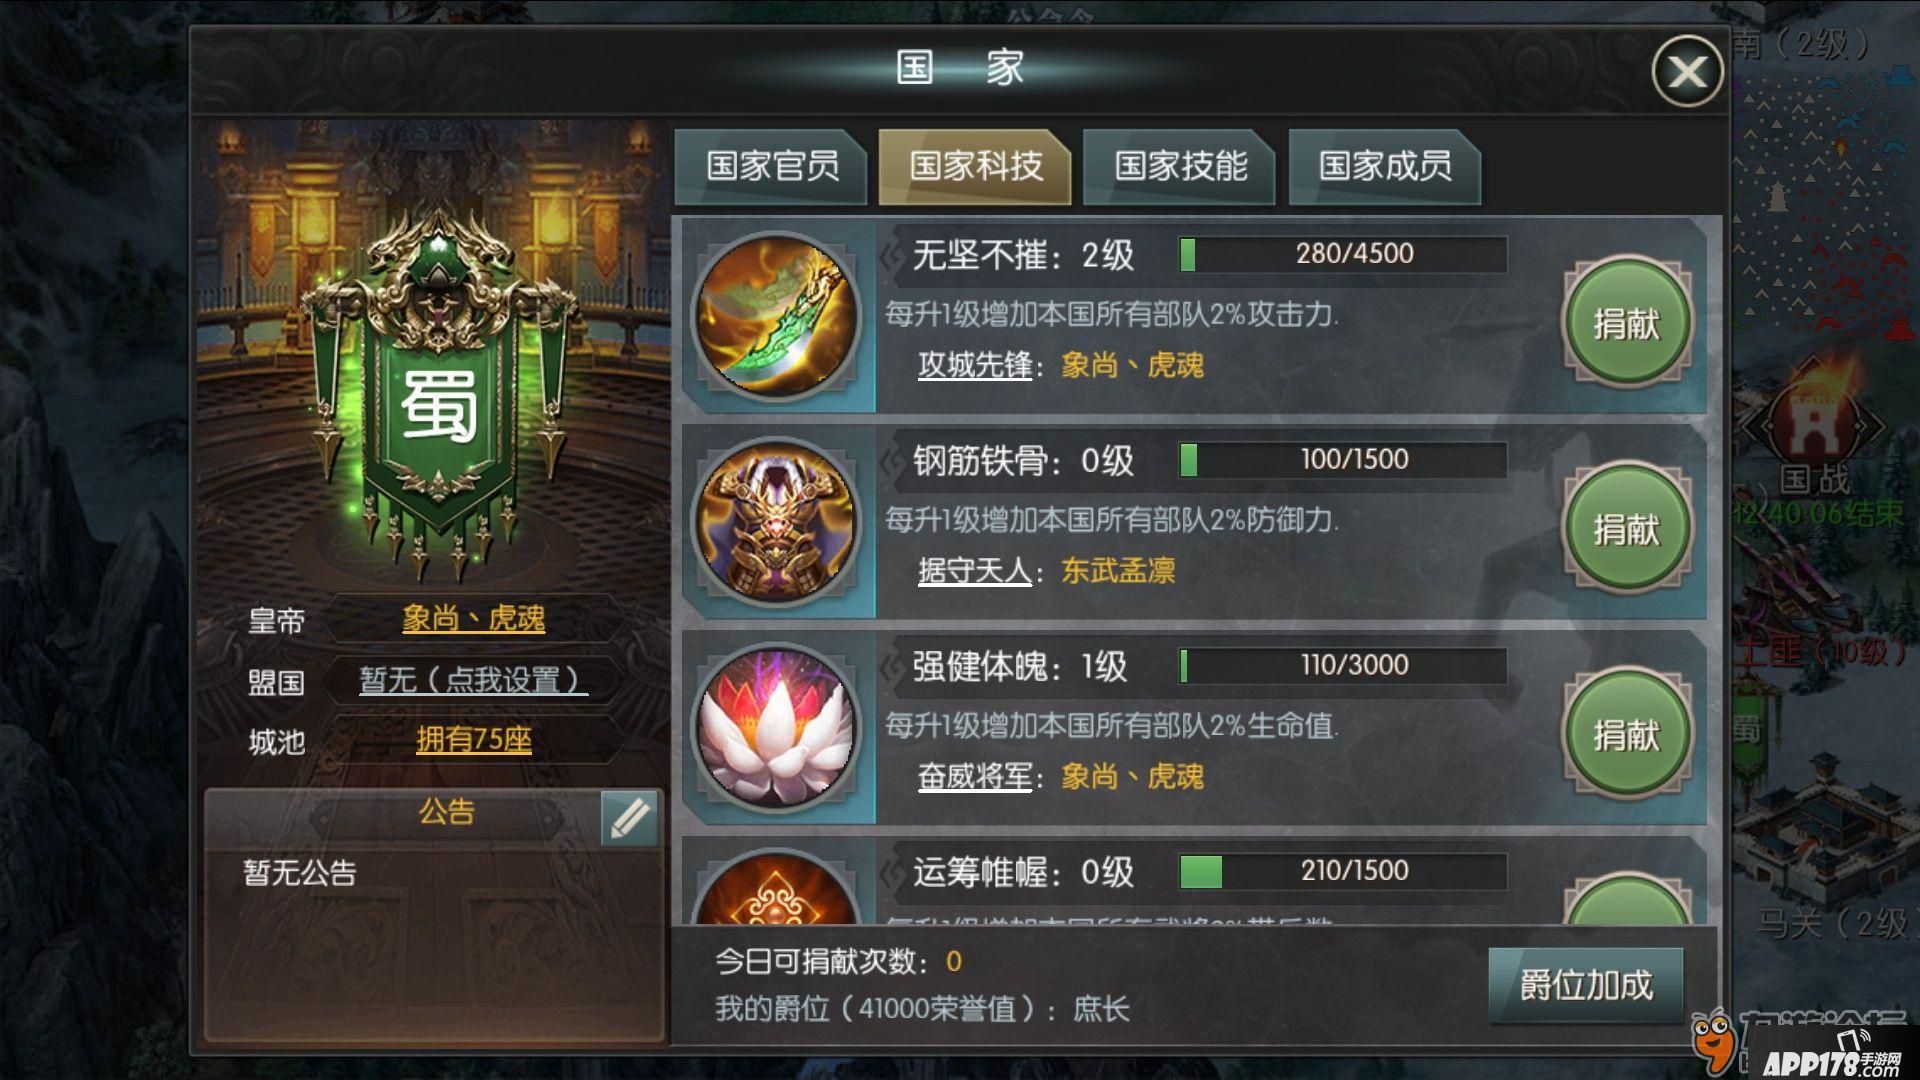Click the 蜀 kingdom banner emblem

[437, 390]
